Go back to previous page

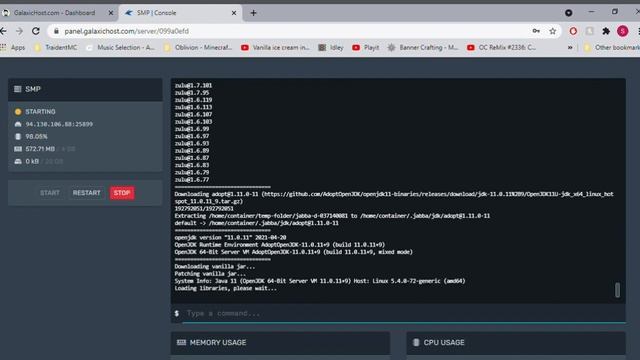(3, 31)
